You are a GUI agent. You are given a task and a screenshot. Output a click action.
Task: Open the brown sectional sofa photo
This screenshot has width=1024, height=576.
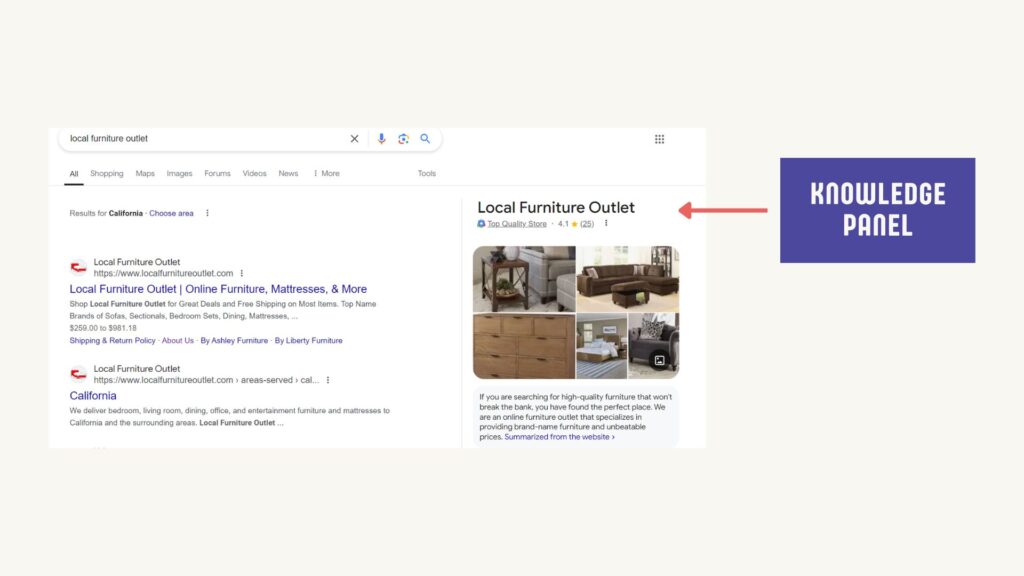(x=628, y=279)
